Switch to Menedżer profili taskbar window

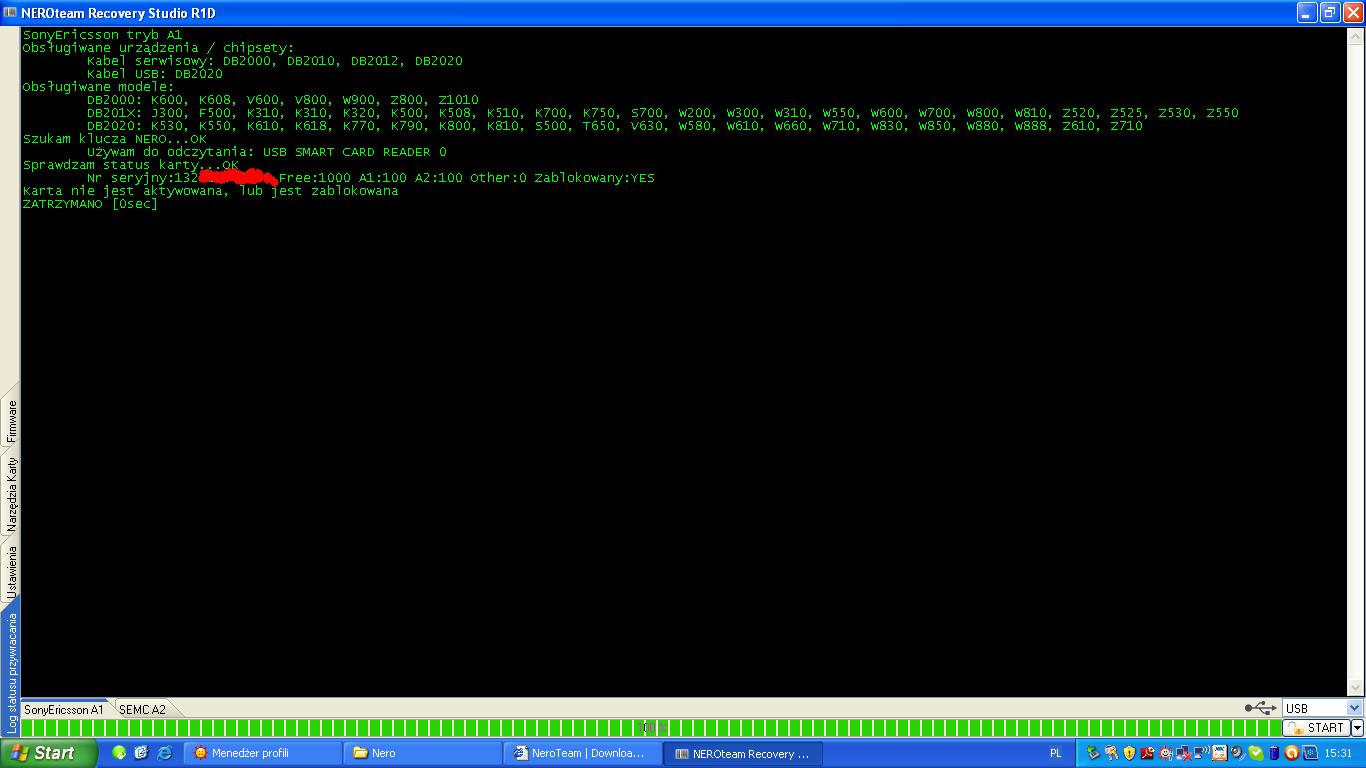click(x=262, y=753)
